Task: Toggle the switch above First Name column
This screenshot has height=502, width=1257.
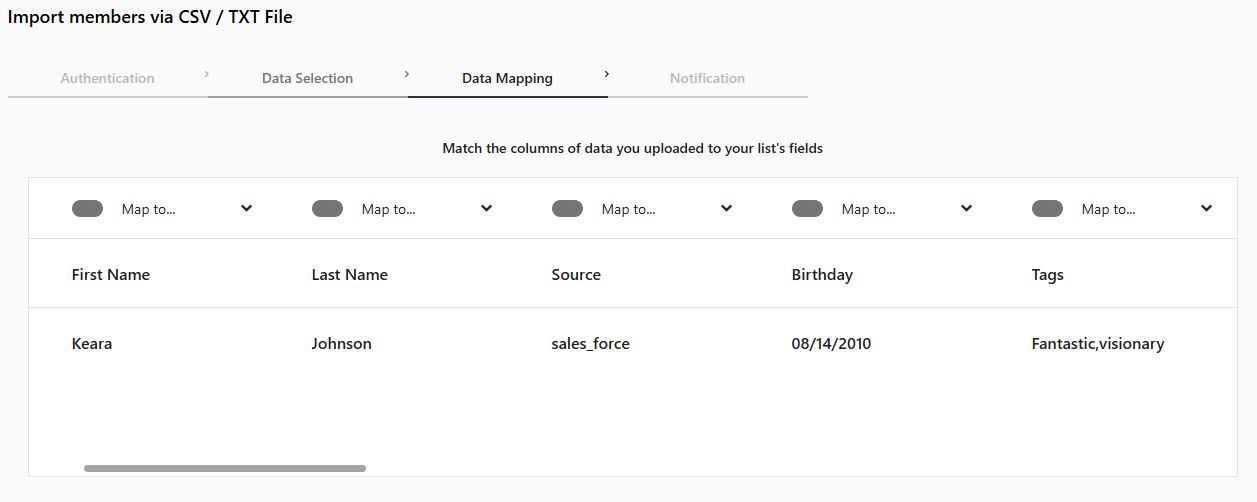Action: pos(88,209)
